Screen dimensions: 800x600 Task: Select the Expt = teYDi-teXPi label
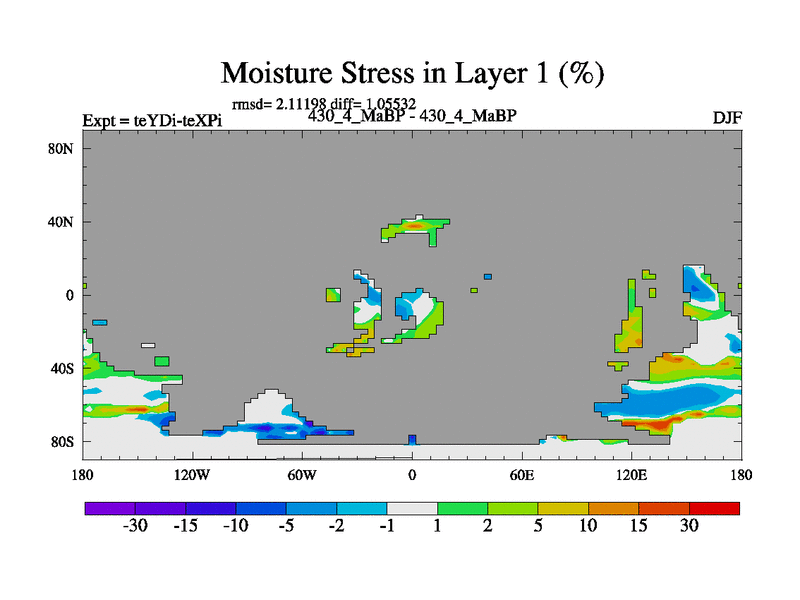click(x=152, y=121)
